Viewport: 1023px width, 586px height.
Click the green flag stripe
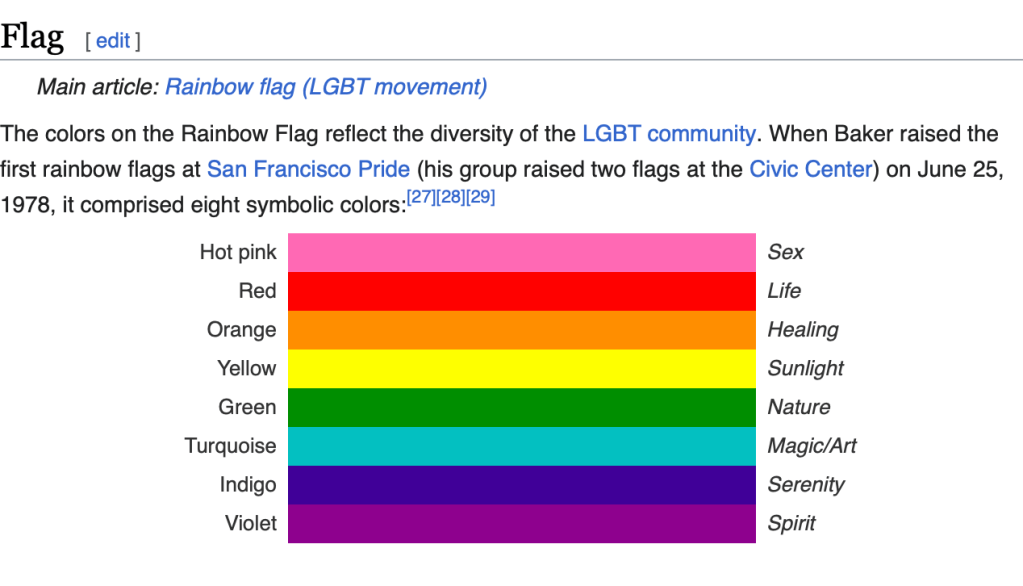tap(521, 407)
